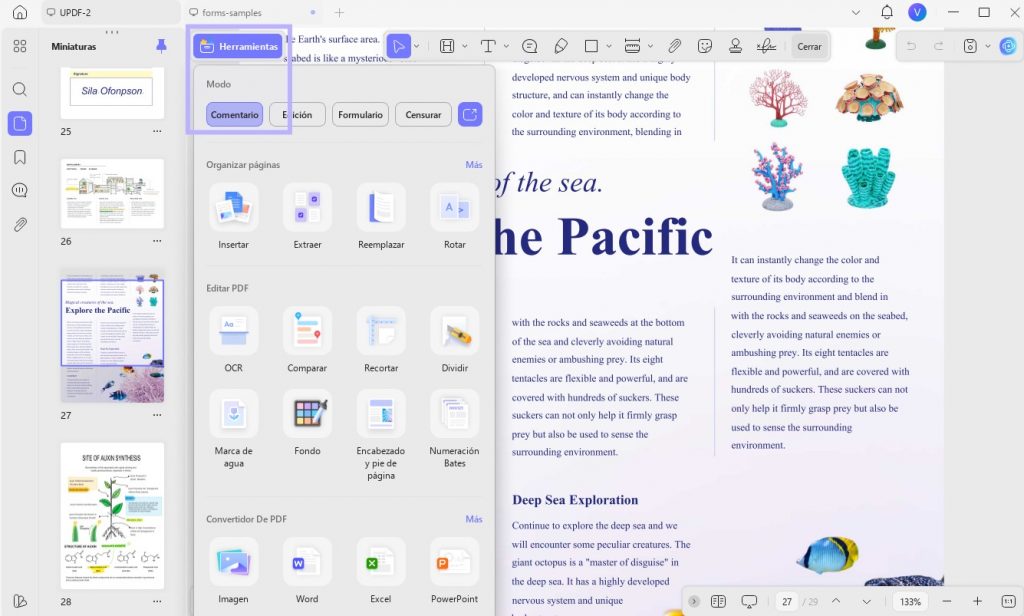Switch to Comentario mode
The image size is (1024, 616).
tap(234, 114)
